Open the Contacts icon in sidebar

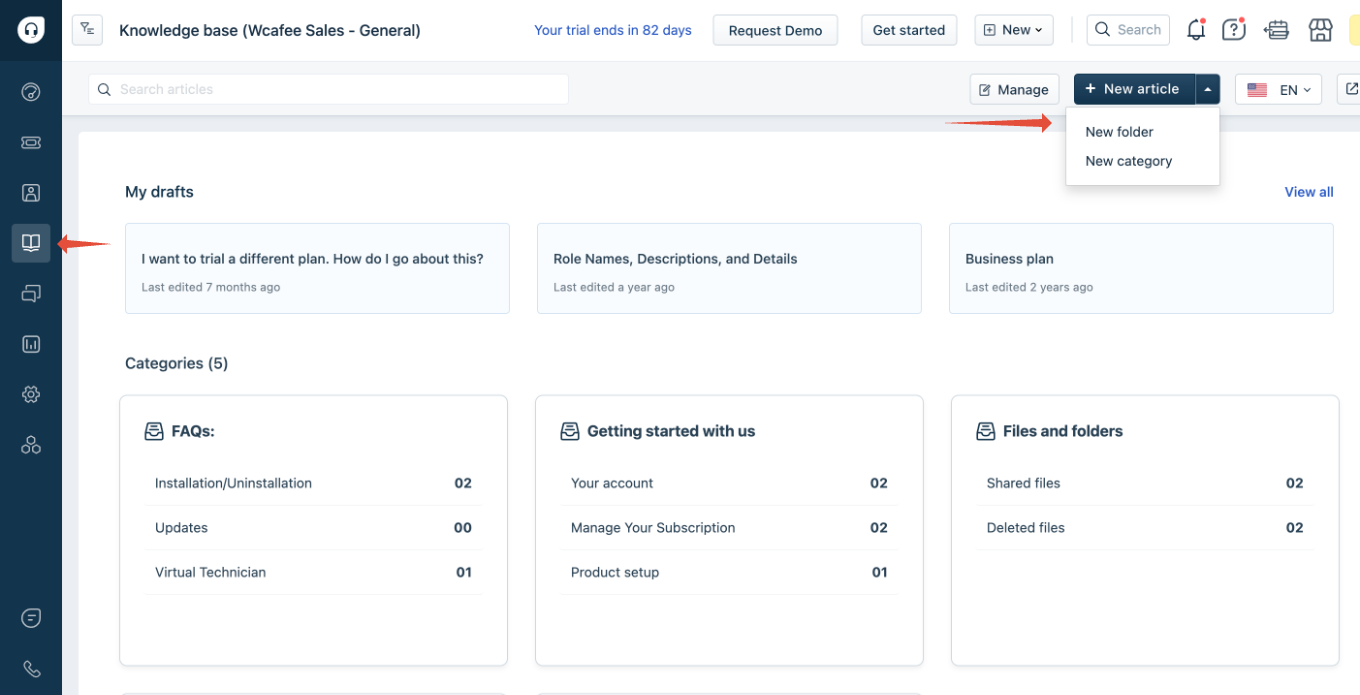(x=31, y=193)
